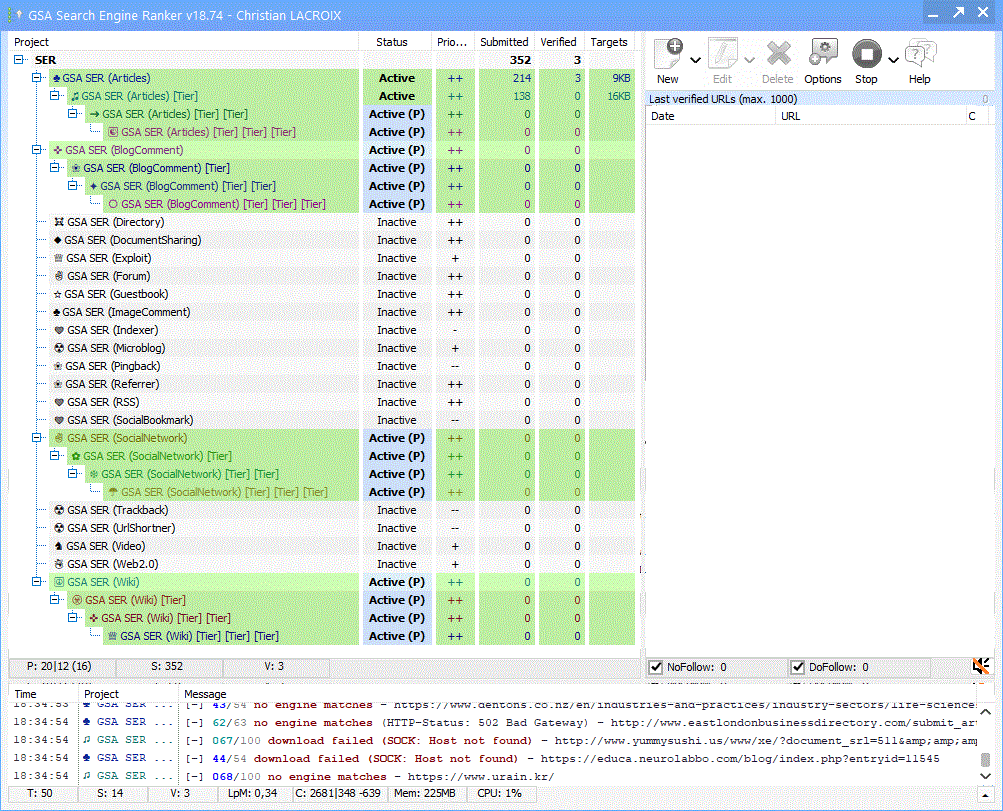This screenshot has width=1003, height=811.
Task: Collapse the GSA SER (Articles) tree node
Action: (38, 78)
